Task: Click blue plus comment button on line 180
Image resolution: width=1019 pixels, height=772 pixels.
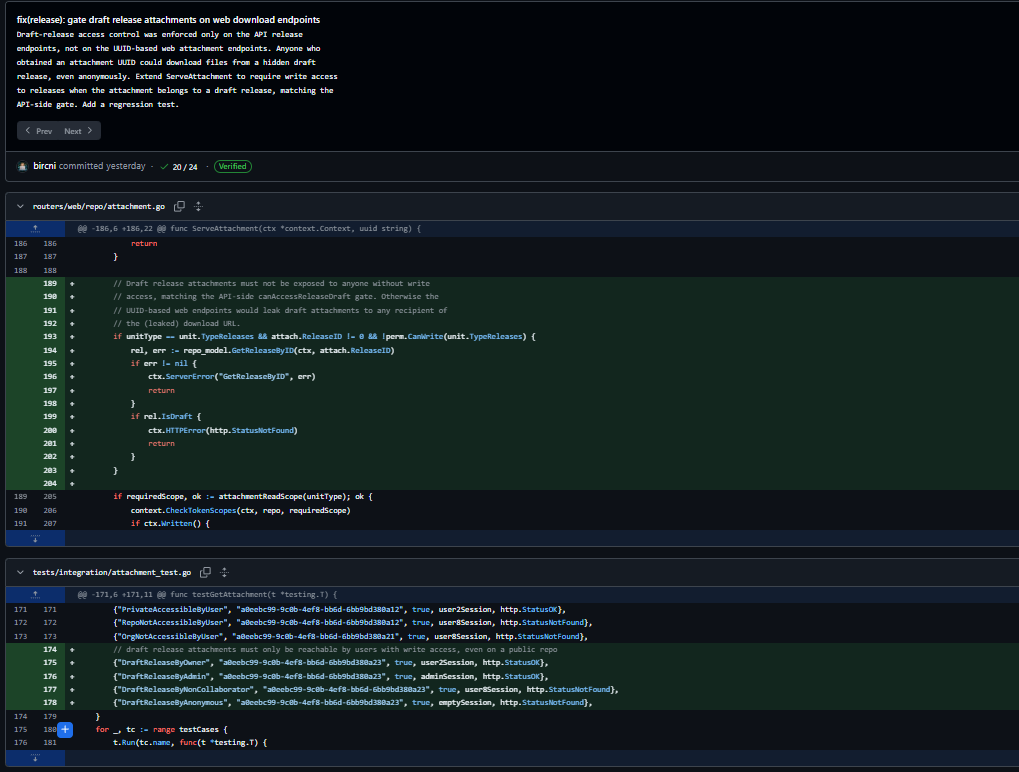Action: 65,729
